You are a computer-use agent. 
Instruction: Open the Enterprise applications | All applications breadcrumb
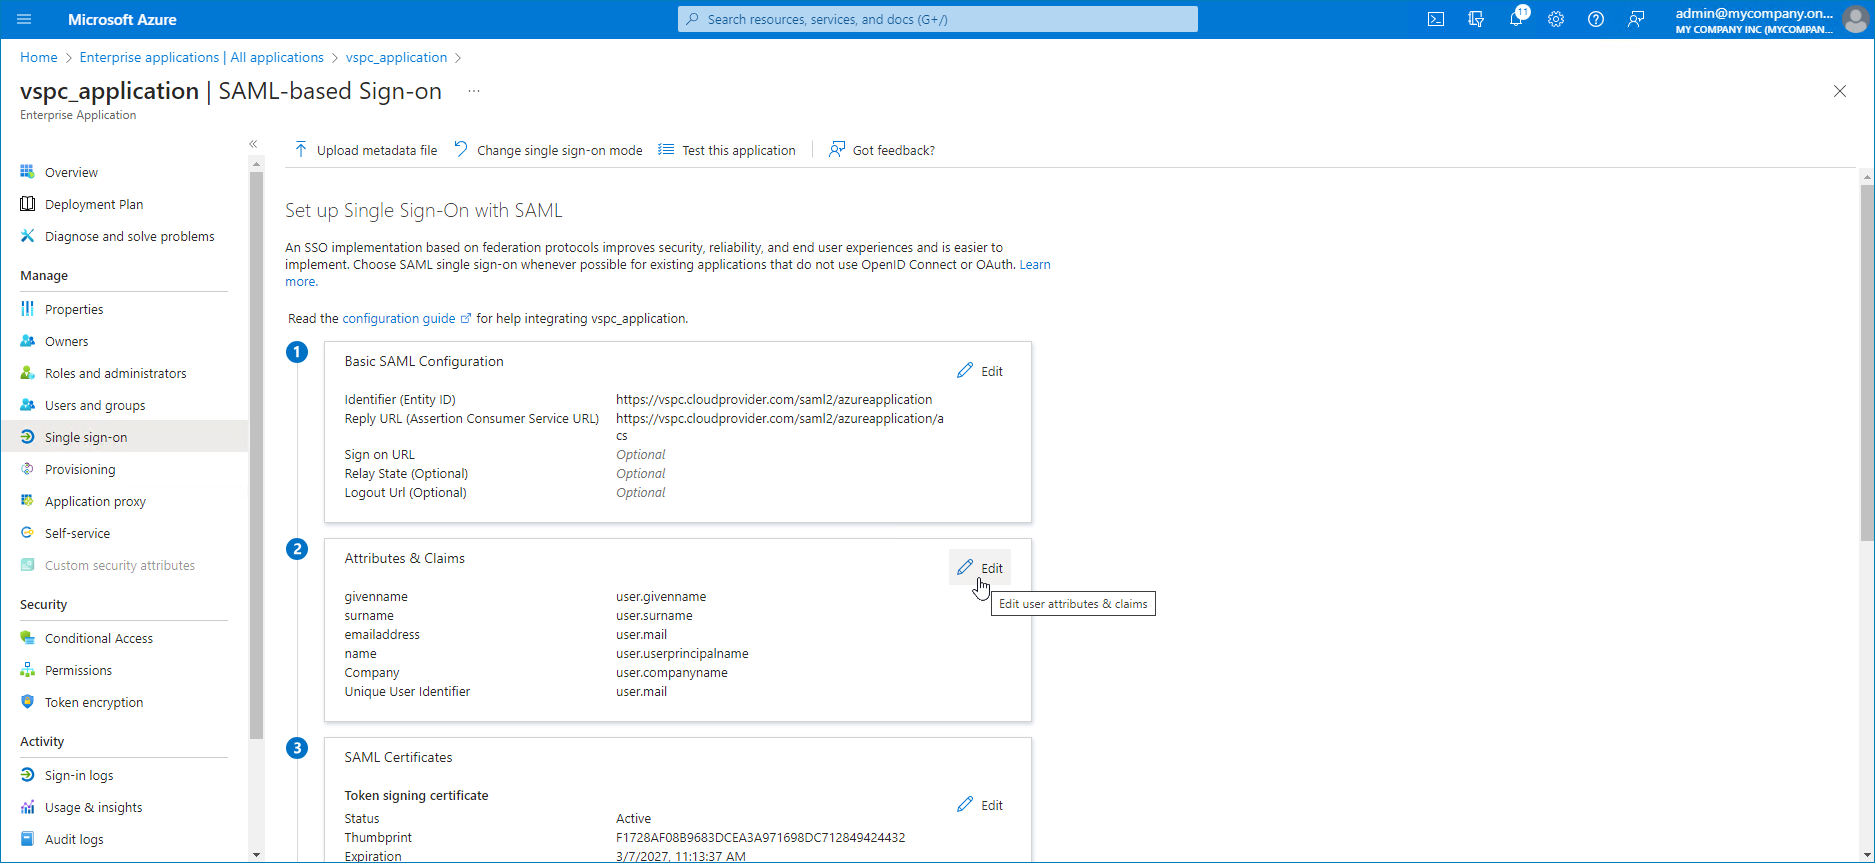point(202,57)
